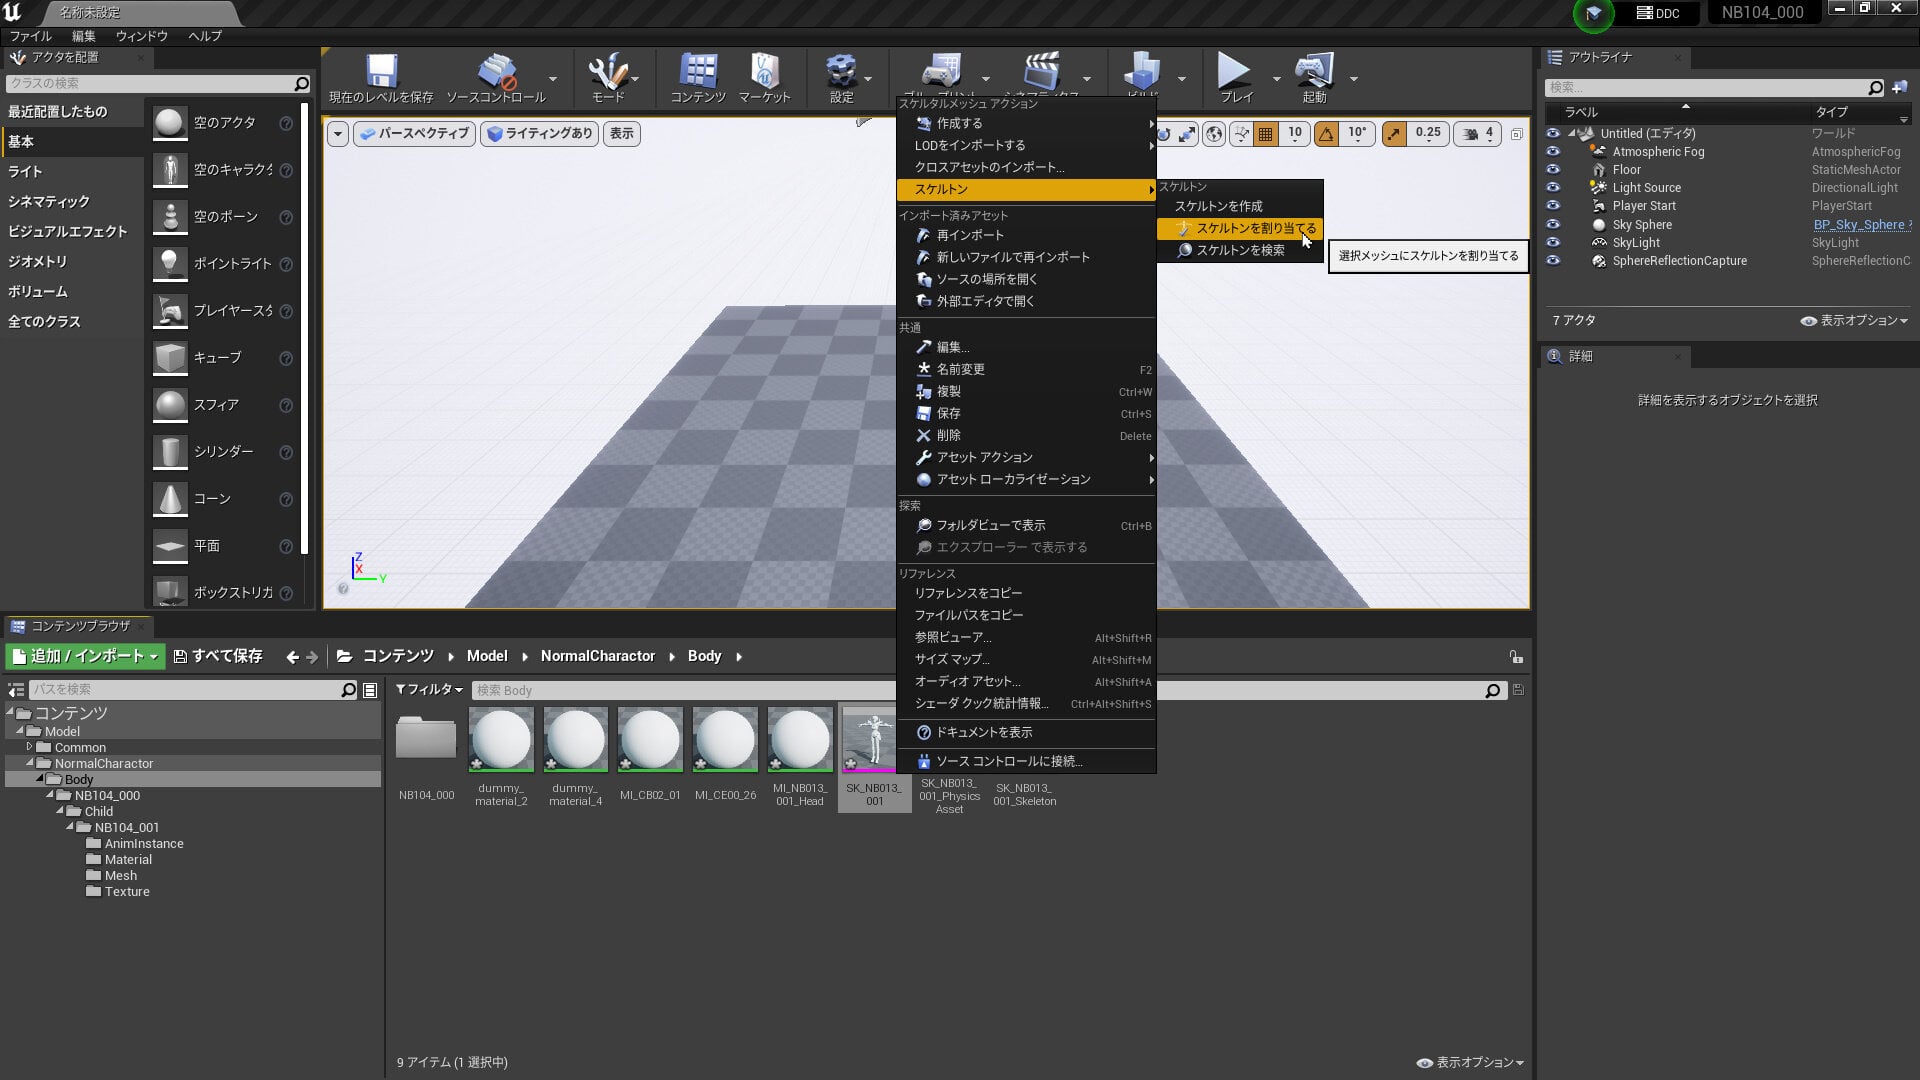Image resolution: width=1920 pixels, height=1080 pixels.
Task: Open the Play options dropdown arrow
Action: coord(1276,79)
